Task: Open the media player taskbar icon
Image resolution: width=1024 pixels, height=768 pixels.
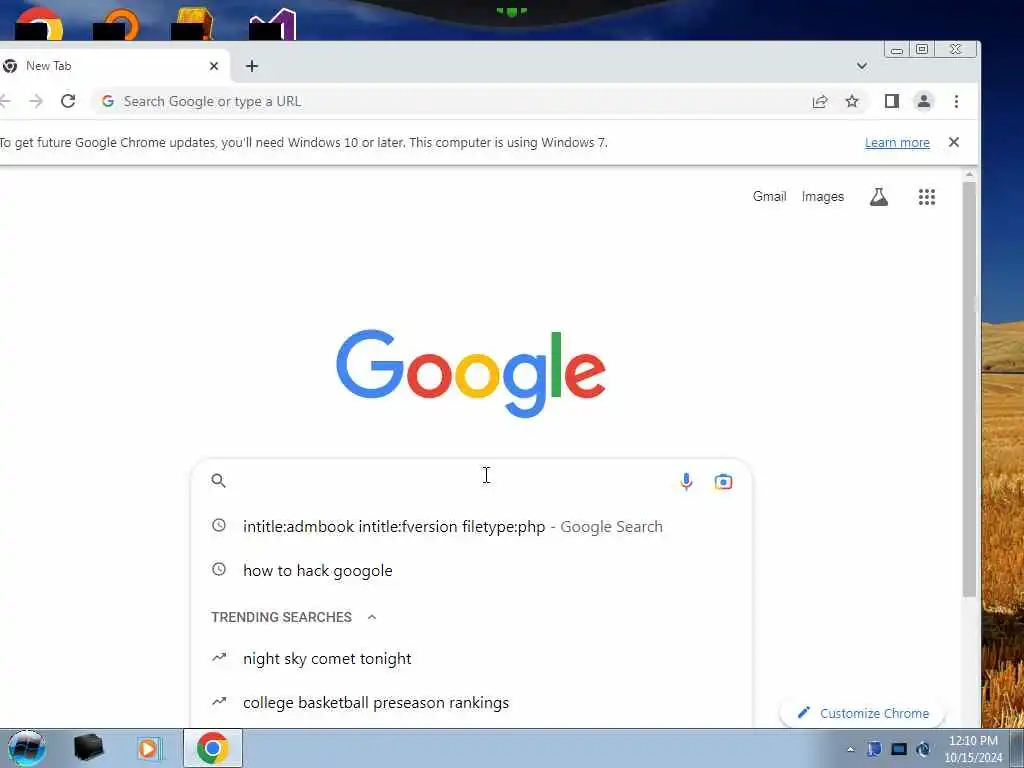Action: pos(148,748)
